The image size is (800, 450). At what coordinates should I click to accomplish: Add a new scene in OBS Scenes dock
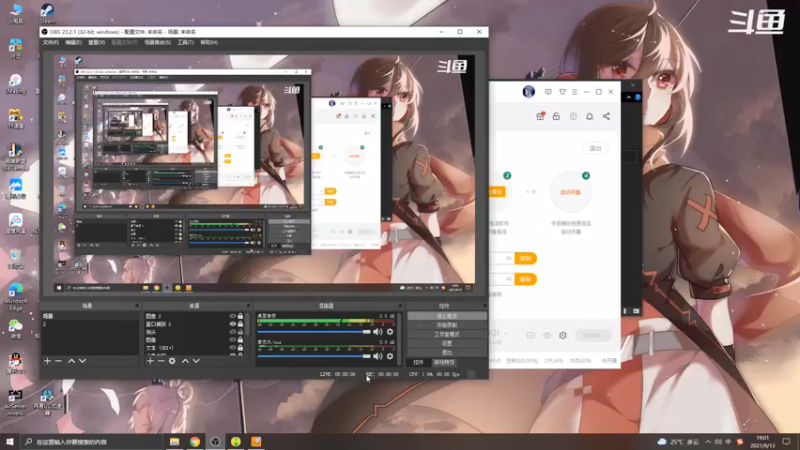(x=47, y=361)
